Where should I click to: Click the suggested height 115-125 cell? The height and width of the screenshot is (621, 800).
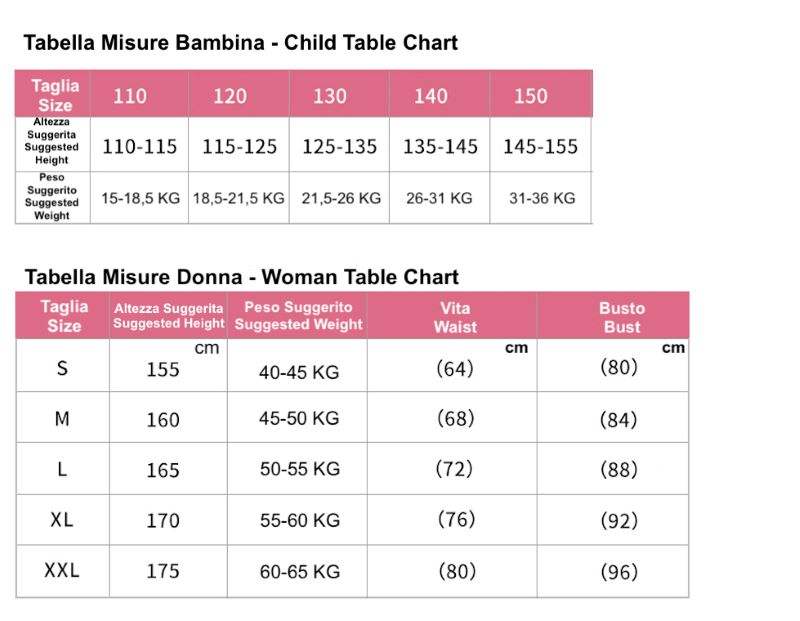point(239,147)
